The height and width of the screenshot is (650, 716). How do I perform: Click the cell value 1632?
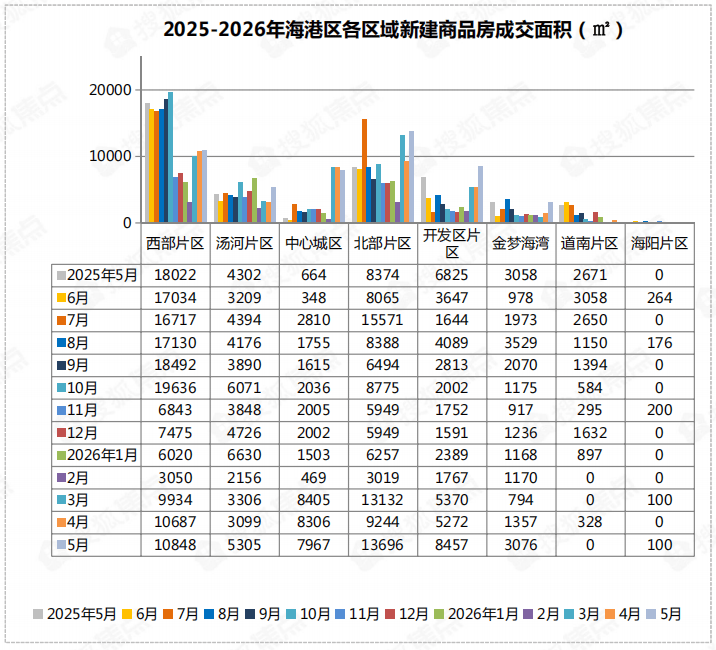[590, 433]
